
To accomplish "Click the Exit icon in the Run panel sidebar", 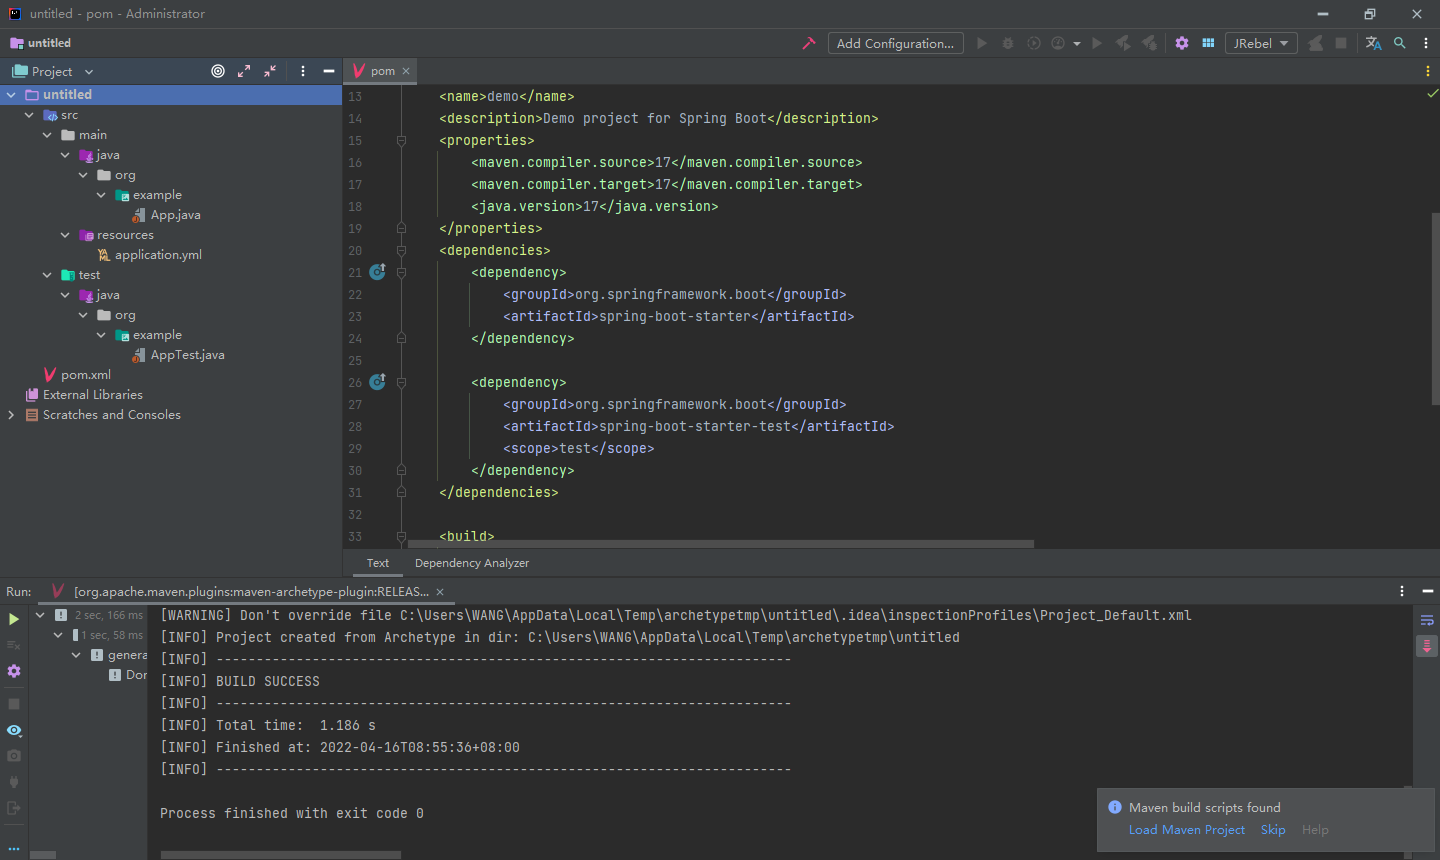I will pos(14,808).
